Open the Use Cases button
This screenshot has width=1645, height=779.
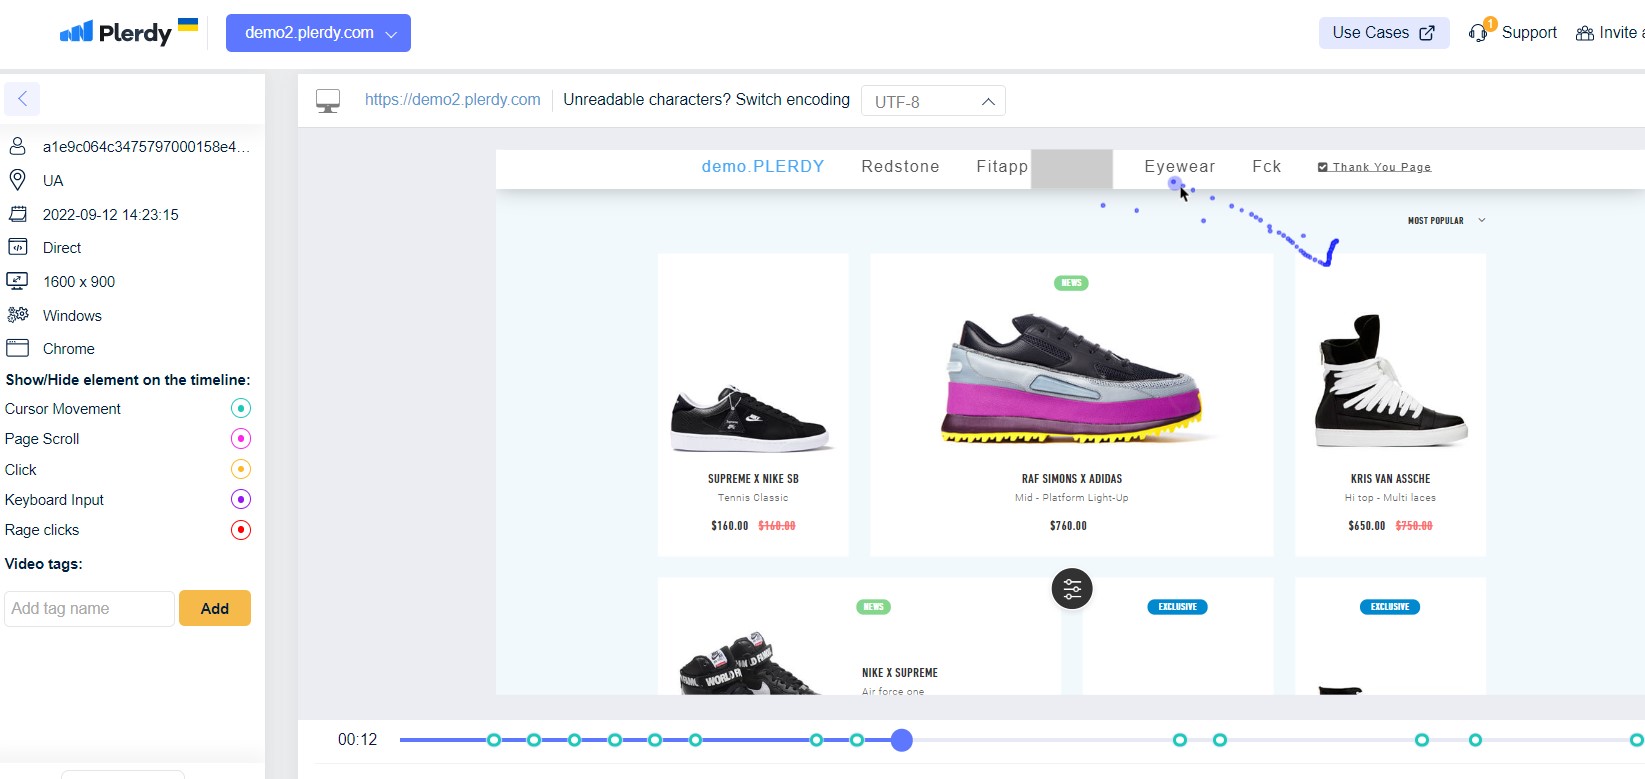1384,33
